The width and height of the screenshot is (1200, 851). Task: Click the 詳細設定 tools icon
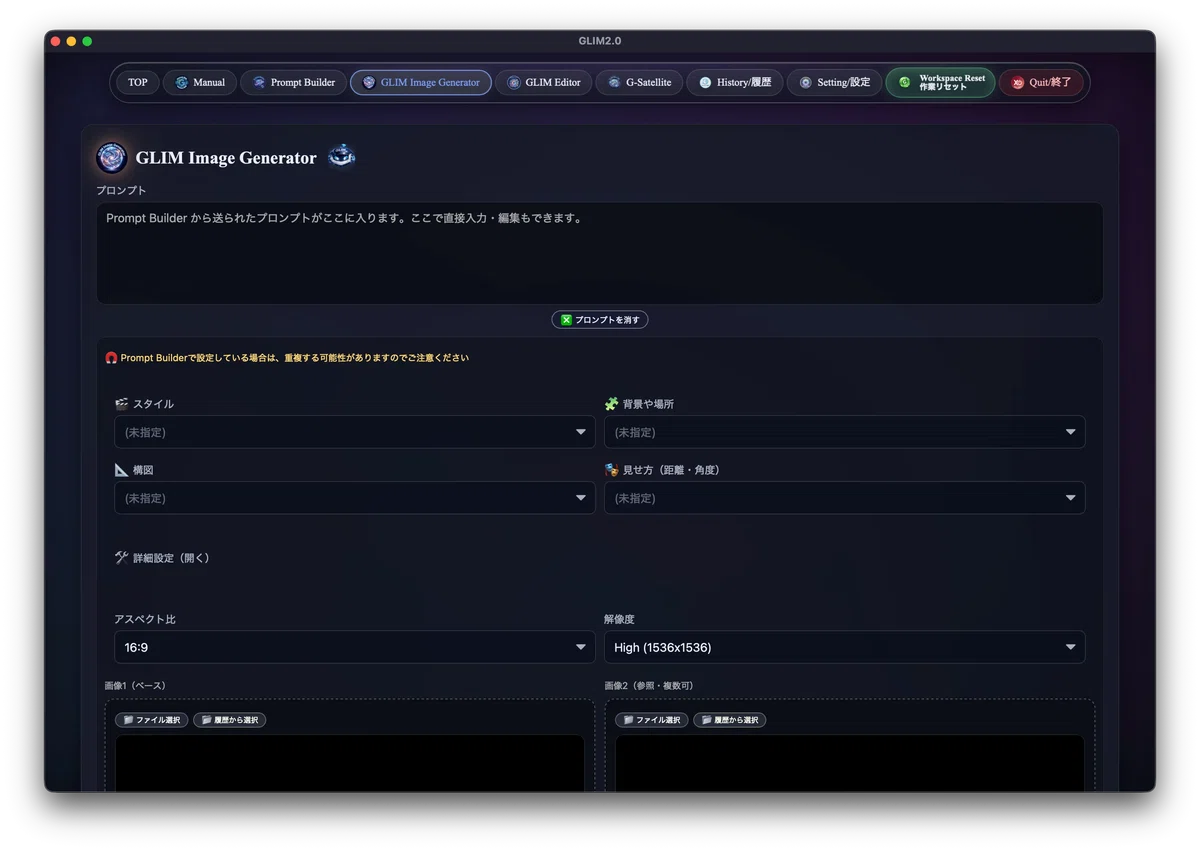(122, 558)
